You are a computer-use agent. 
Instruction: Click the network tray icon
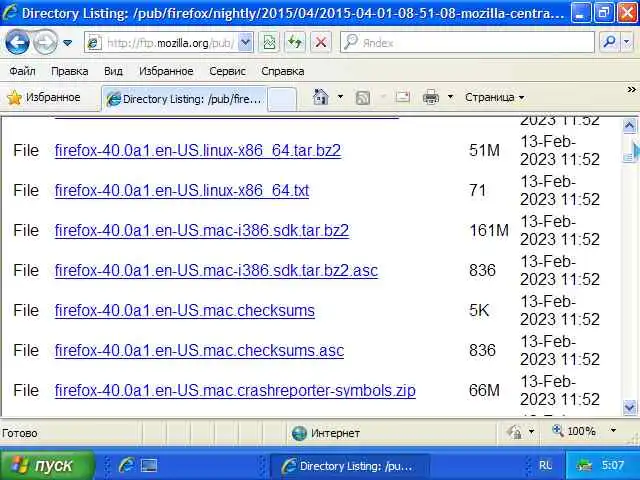pyautogui.click(x=584, y=465)
